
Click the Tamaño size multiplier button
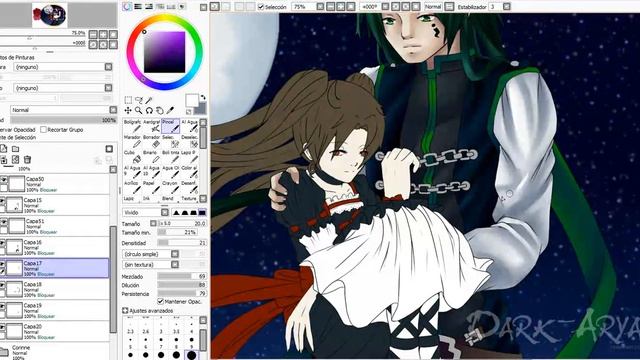(153, 223)
